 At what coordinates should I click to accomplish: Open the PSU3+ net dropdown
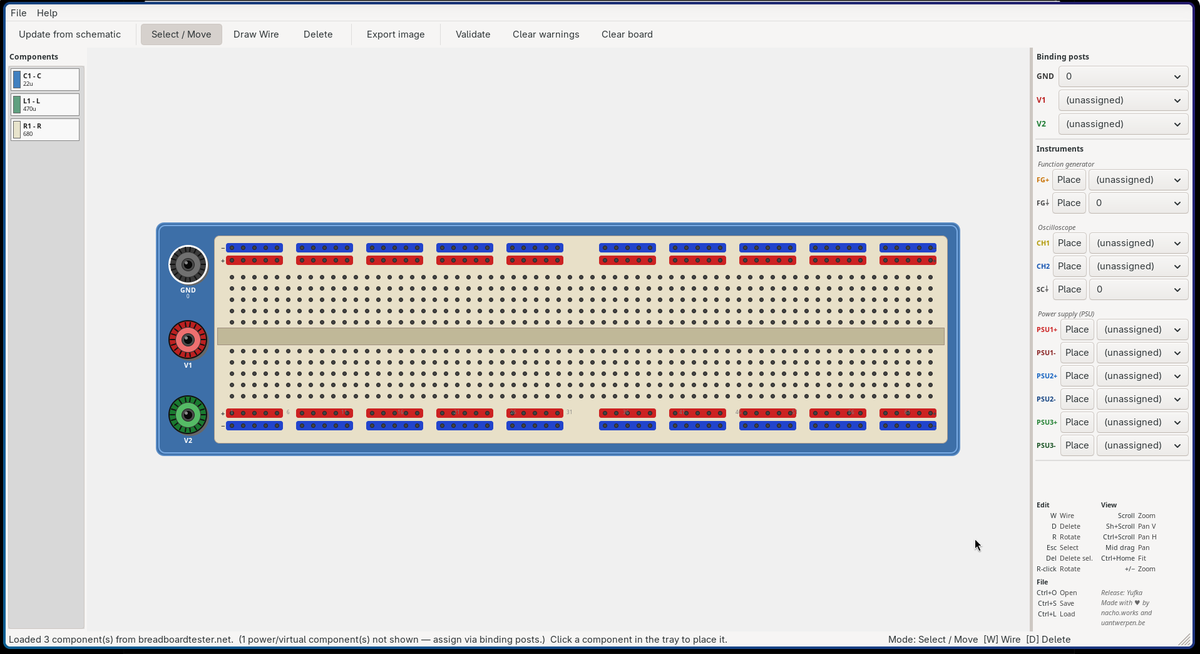1142,422
